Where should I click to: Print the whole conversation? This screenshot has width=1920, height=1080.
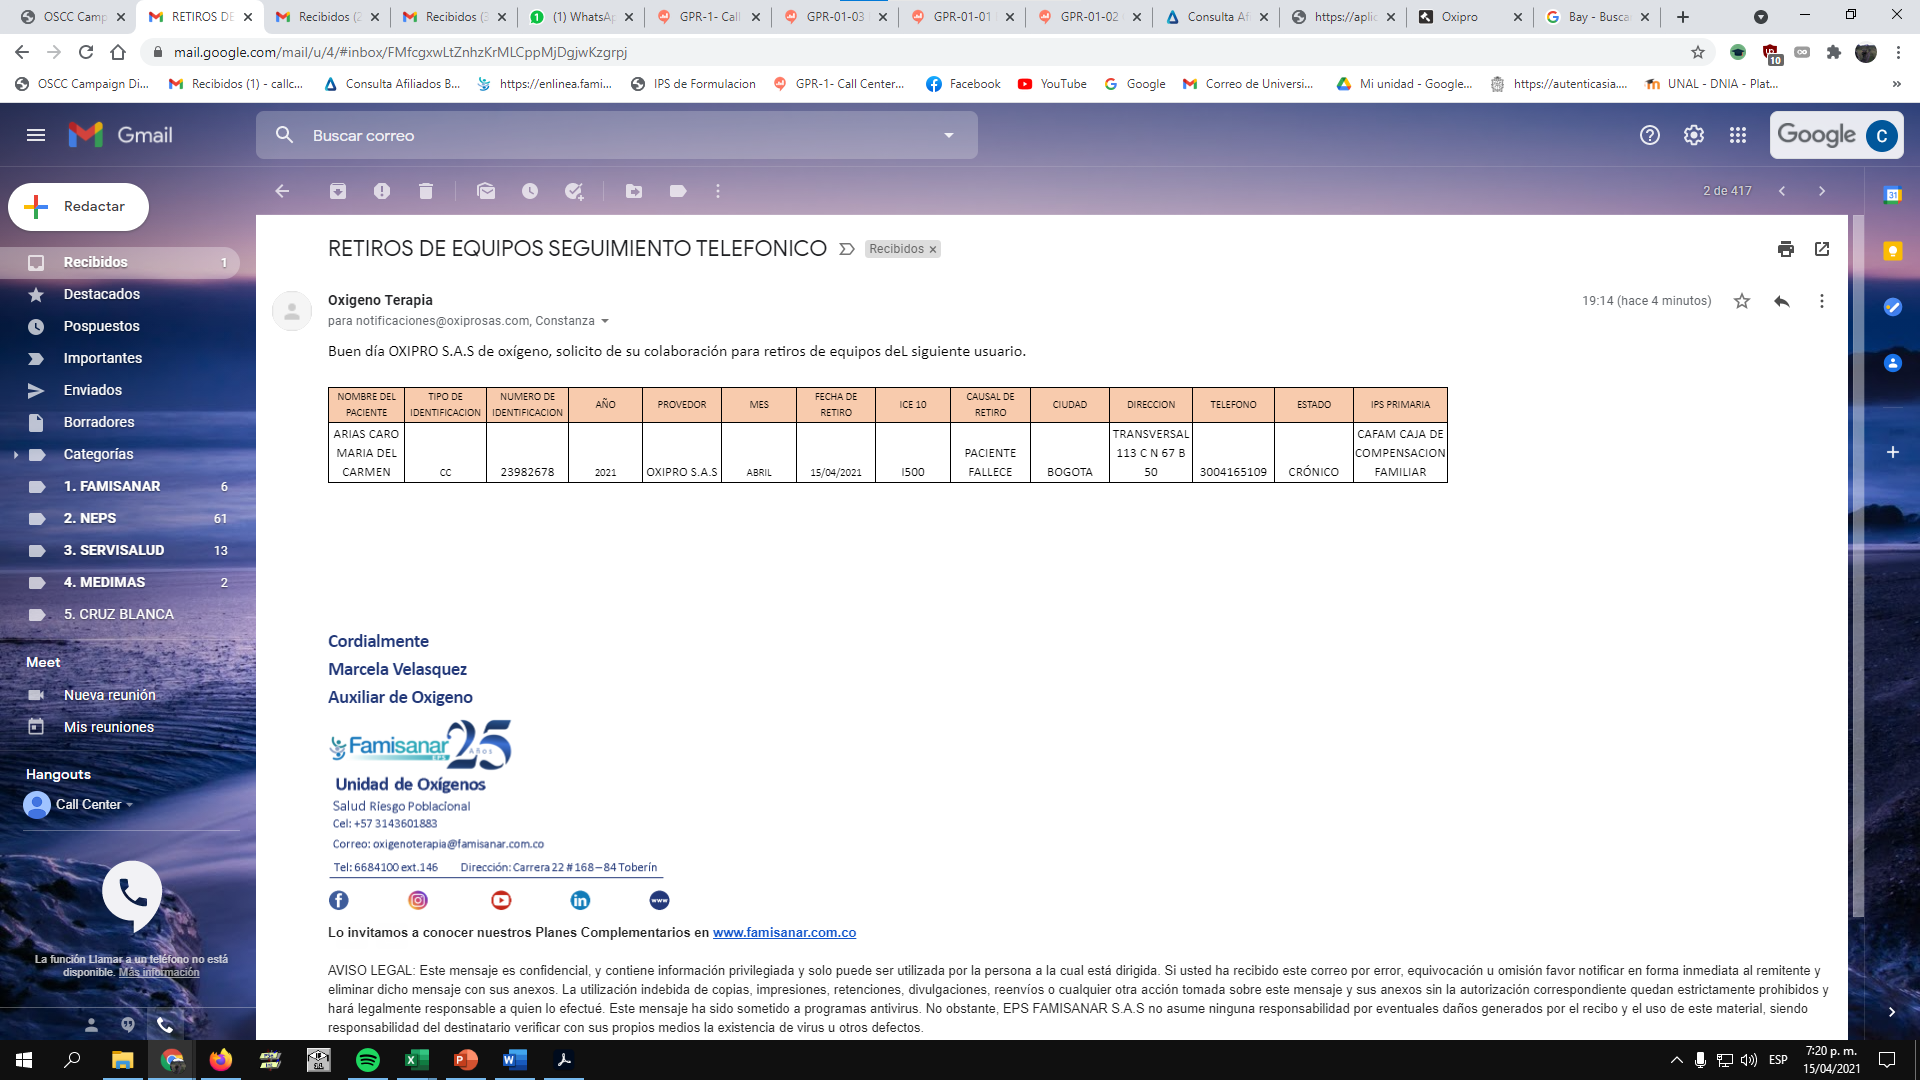coord(1786,249)
